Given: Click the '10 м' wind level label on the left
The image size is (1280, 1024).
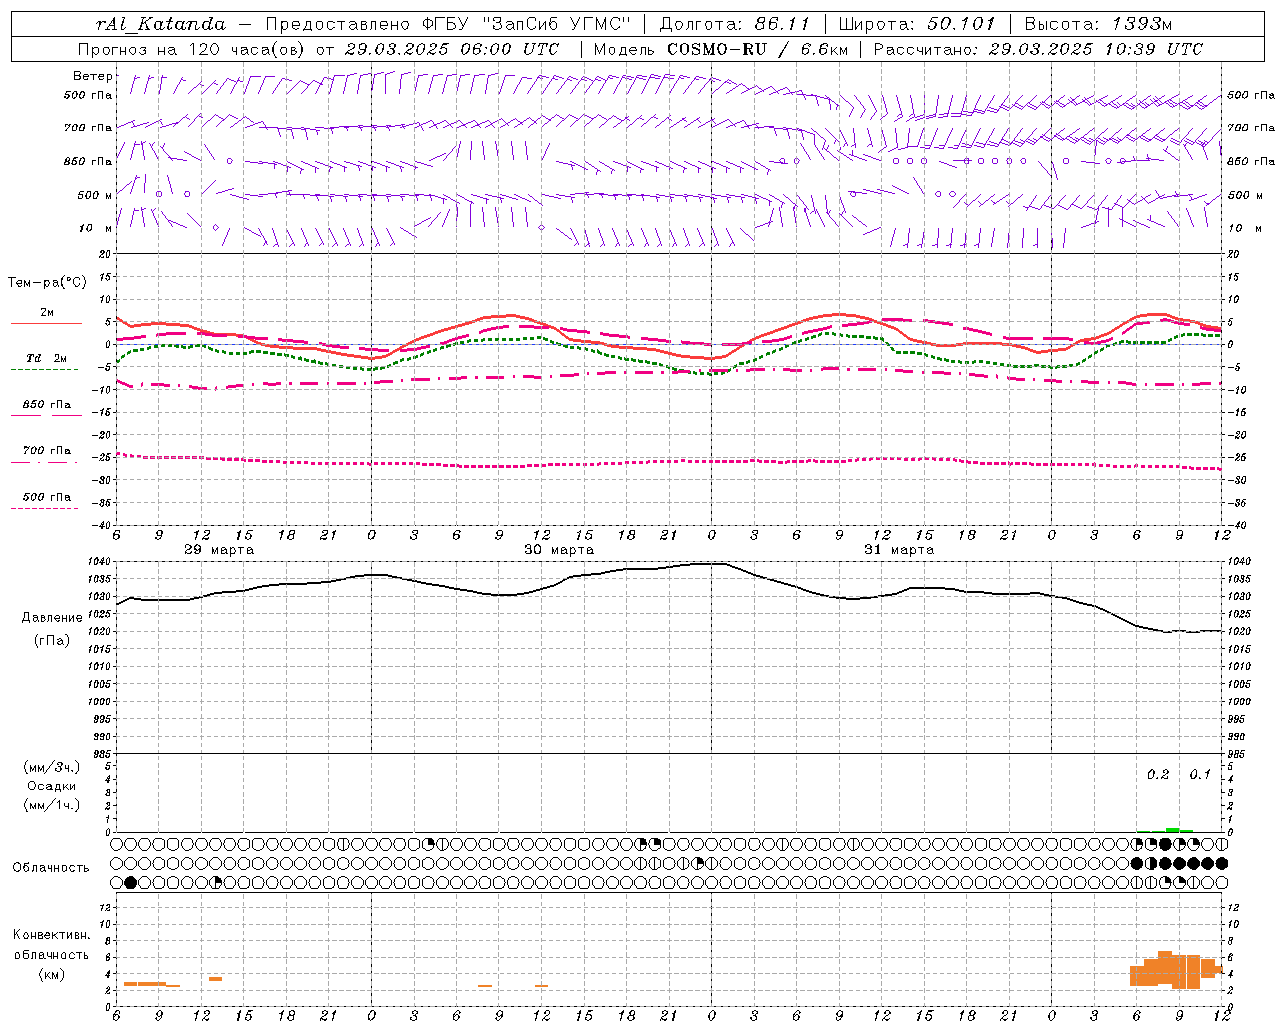Looking at the screenshot, I should tap(96, 228).
